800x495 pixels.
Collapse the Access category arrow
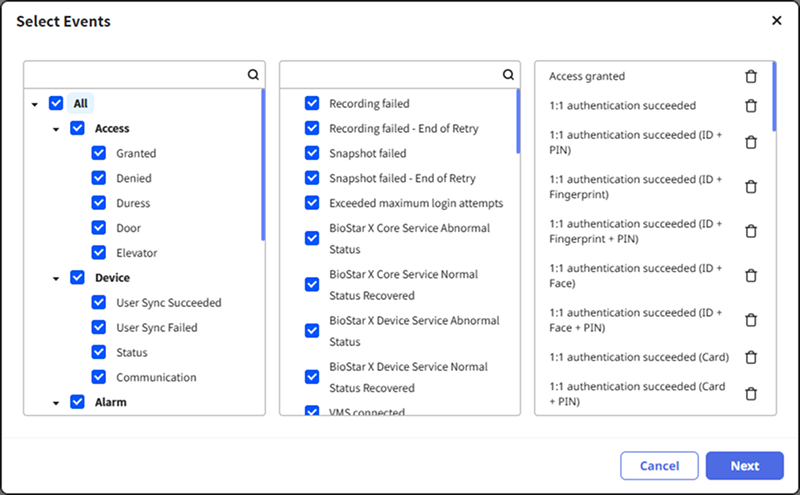coord(56,129)
